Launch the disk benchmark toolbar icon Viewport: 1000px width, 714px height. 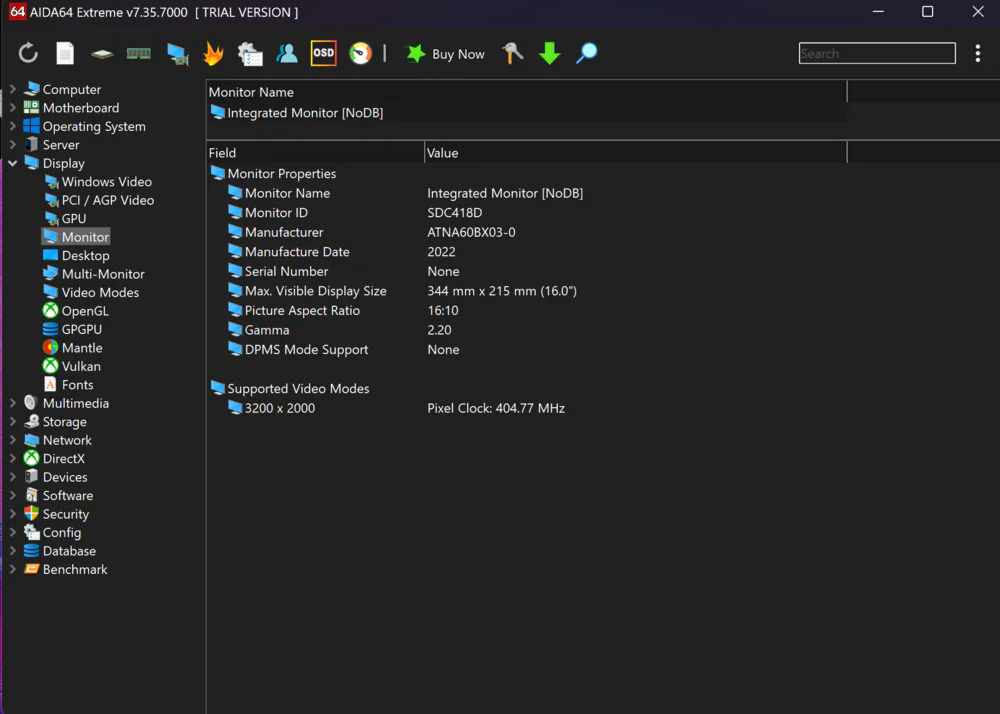coord(102,54)
